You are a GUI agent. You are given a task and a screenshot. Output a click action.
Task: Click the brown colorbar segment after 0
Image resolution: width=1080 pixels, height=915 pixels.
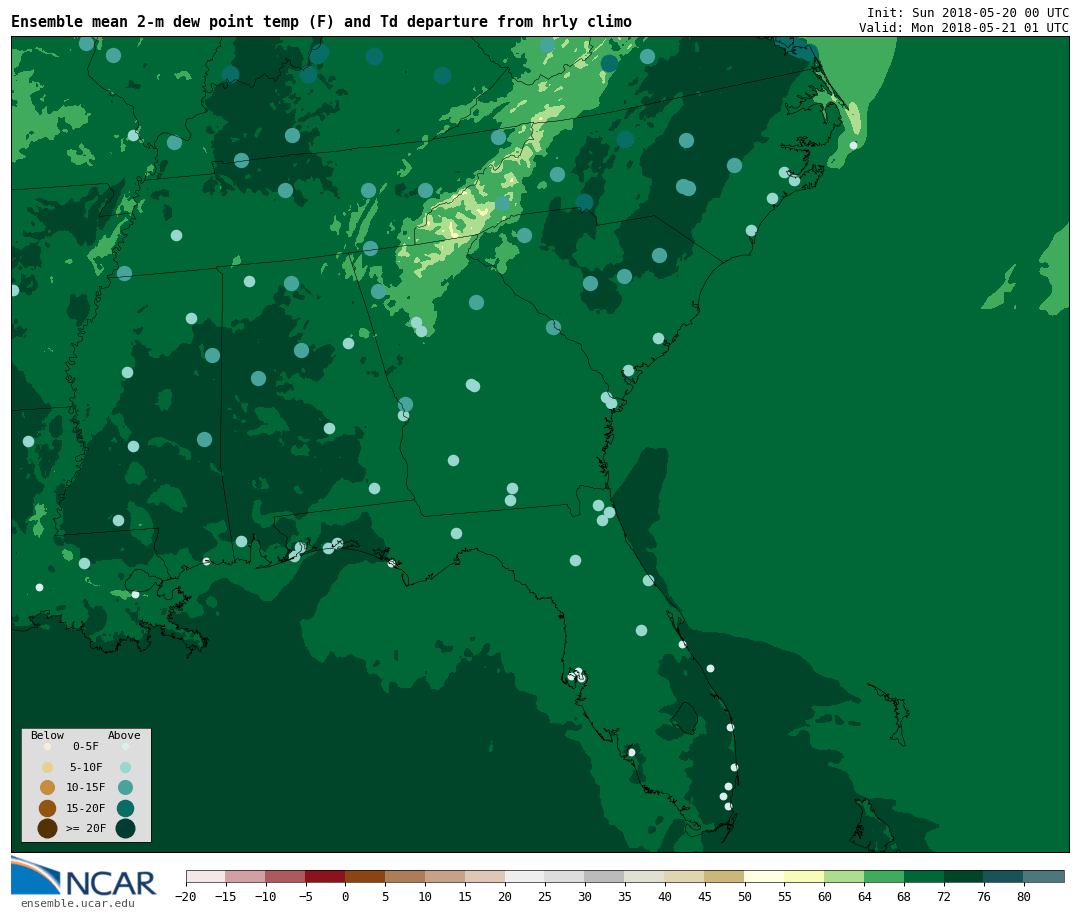point(365,877)
